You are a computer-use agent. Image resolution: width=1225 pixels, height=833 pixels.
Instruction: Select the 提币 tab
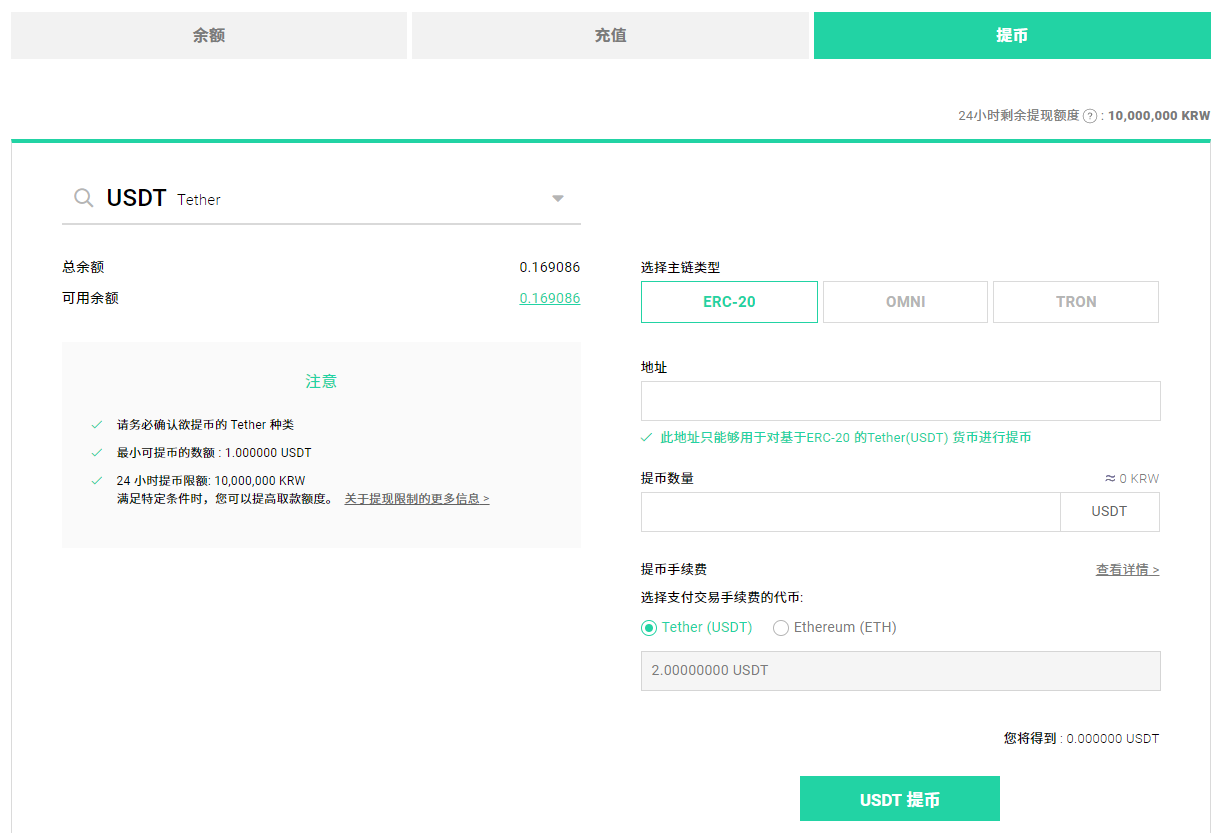click(x=1012, y=35)
